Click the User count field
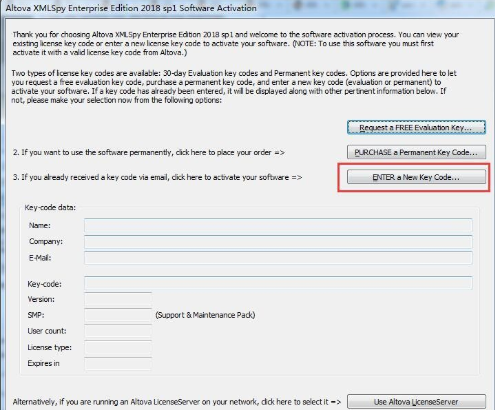The width and height of the screenshot is (495, 410). pos(118,331)
